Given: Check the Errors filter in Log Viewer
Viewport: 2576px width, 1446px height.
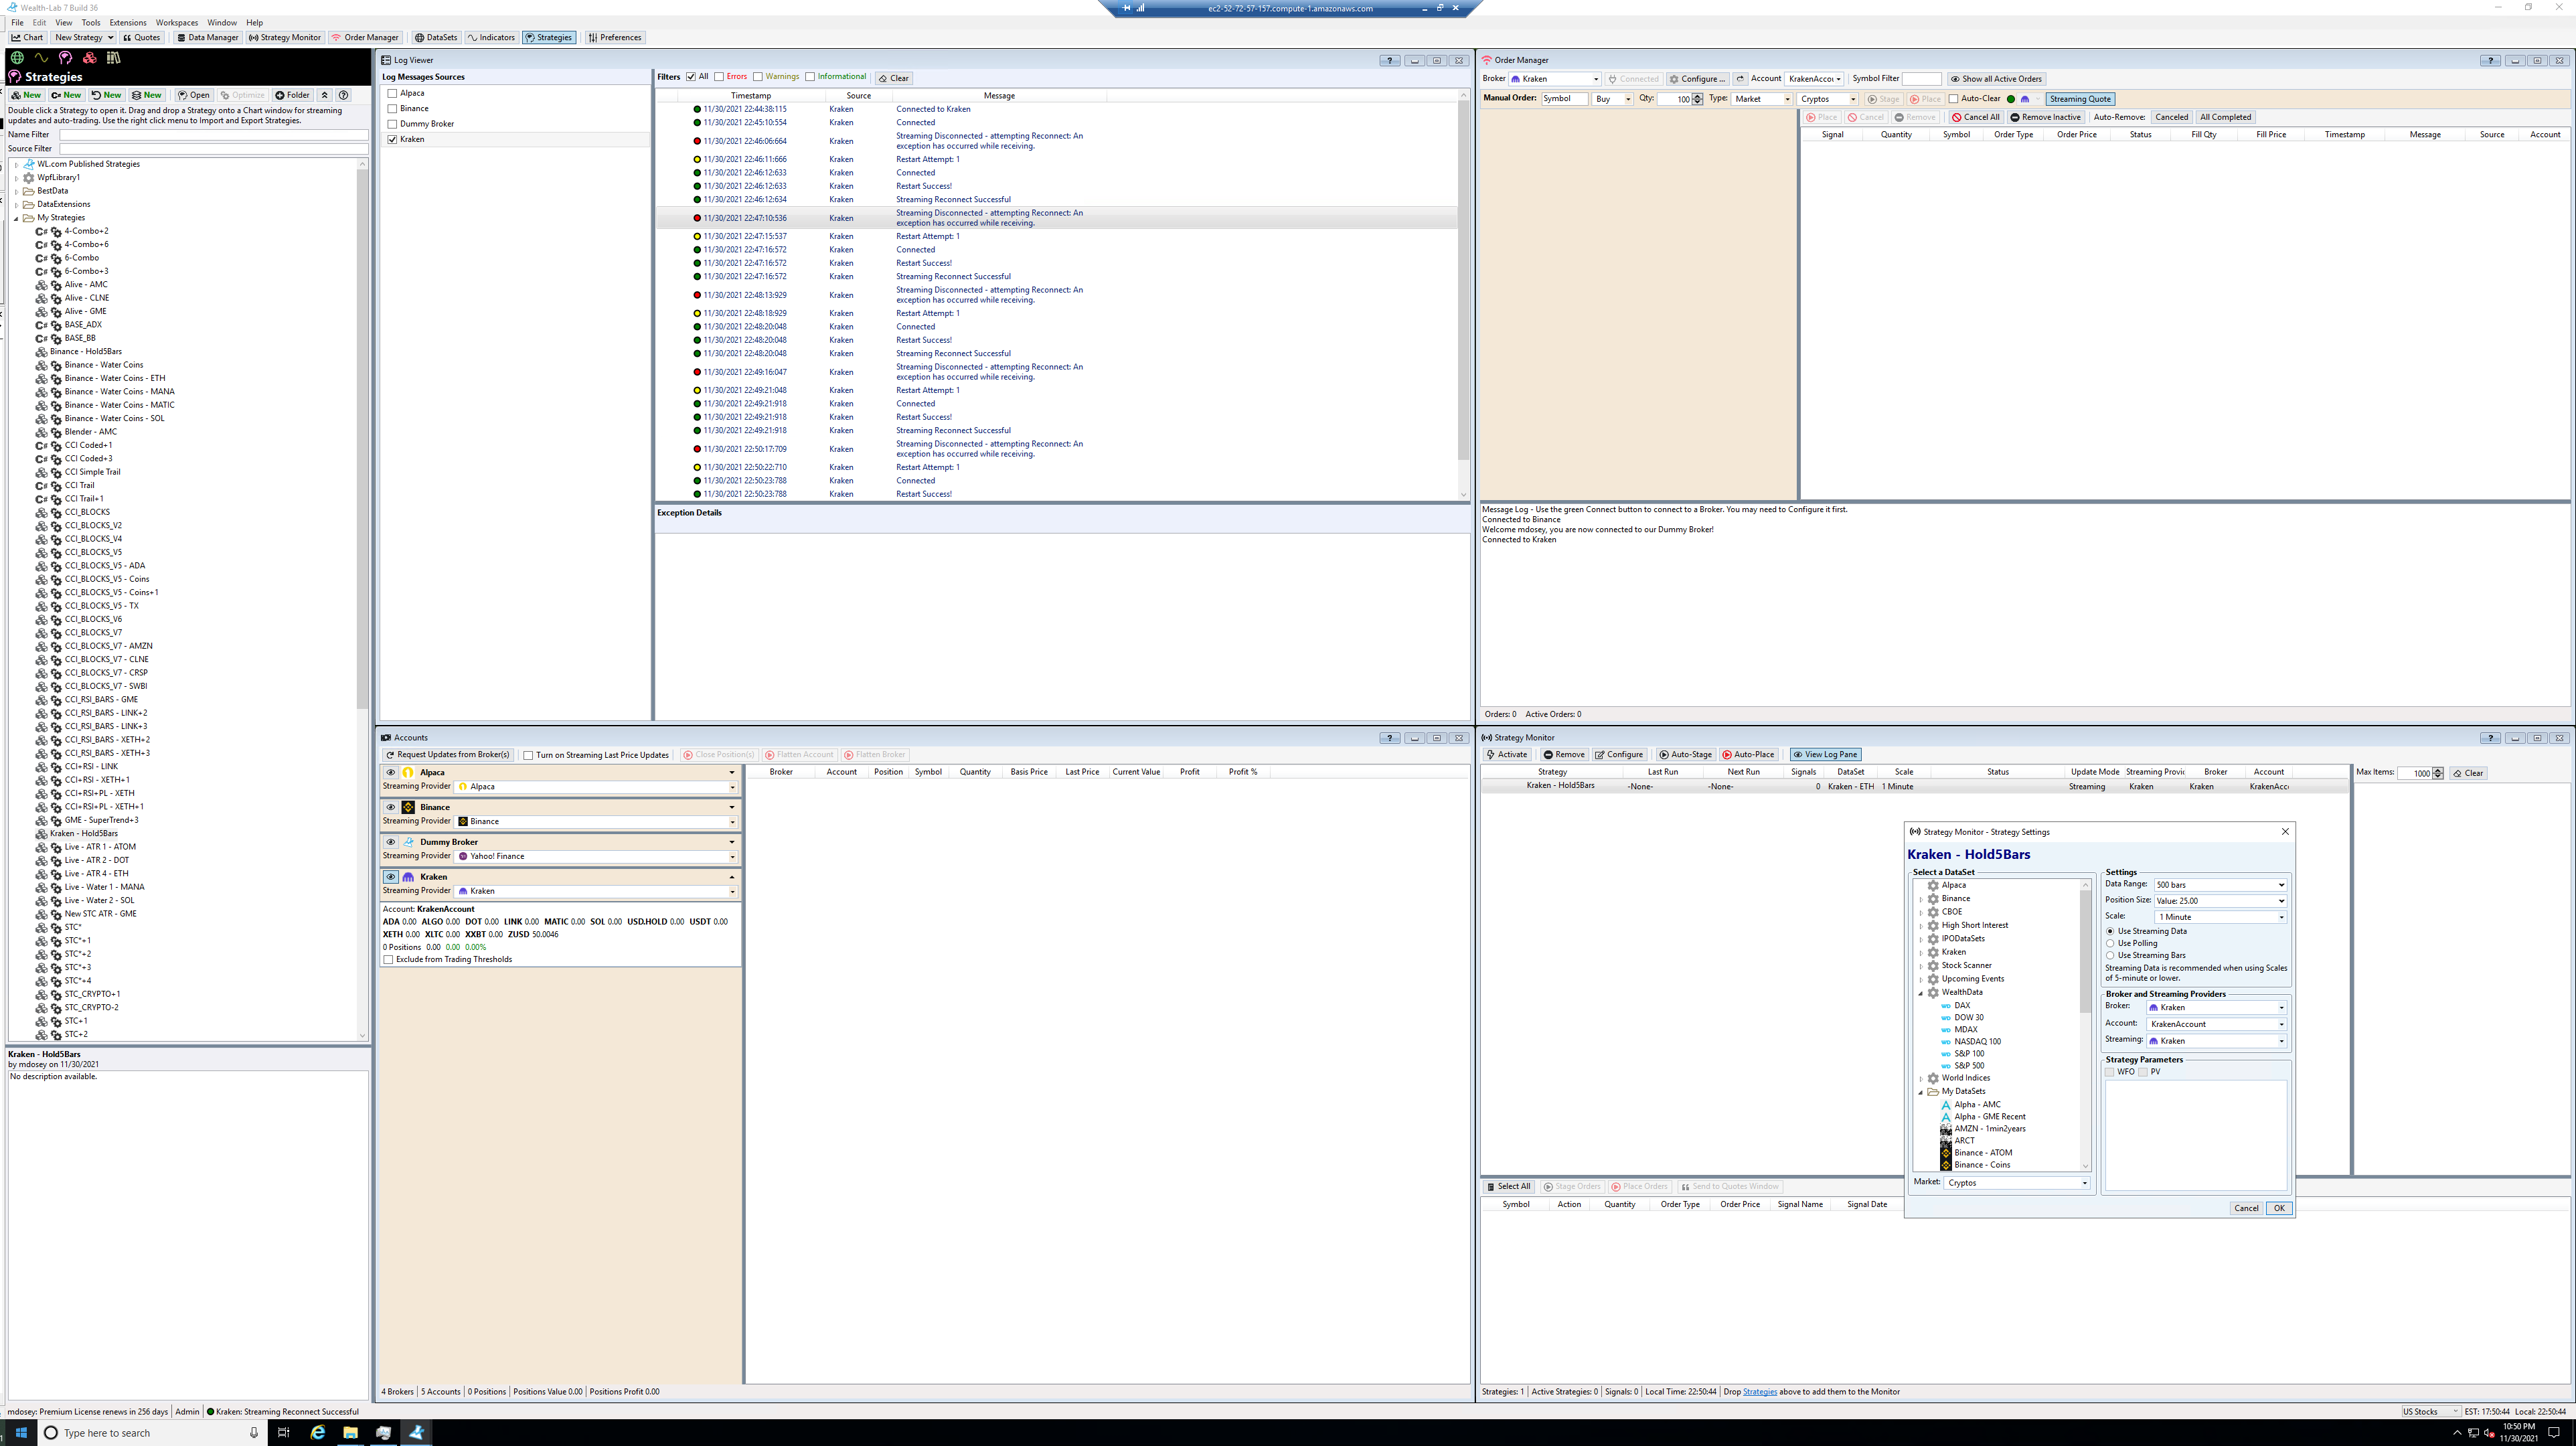Looking at the screenshot, I should point(719,77).
